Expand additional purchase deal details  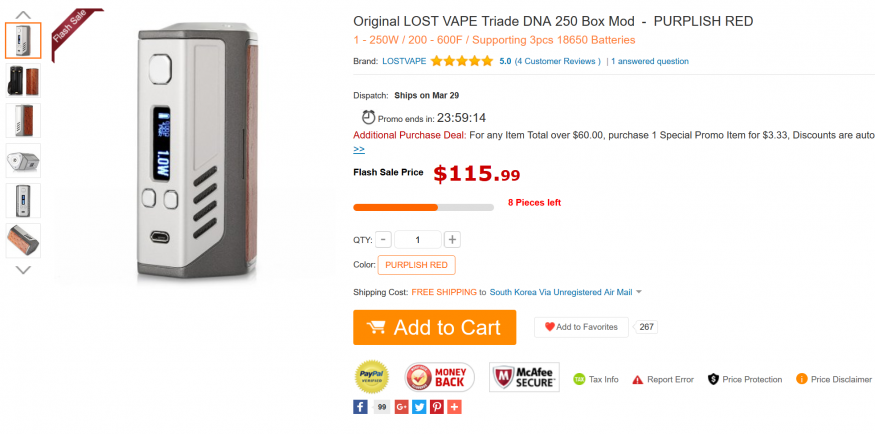coord(359,149)
